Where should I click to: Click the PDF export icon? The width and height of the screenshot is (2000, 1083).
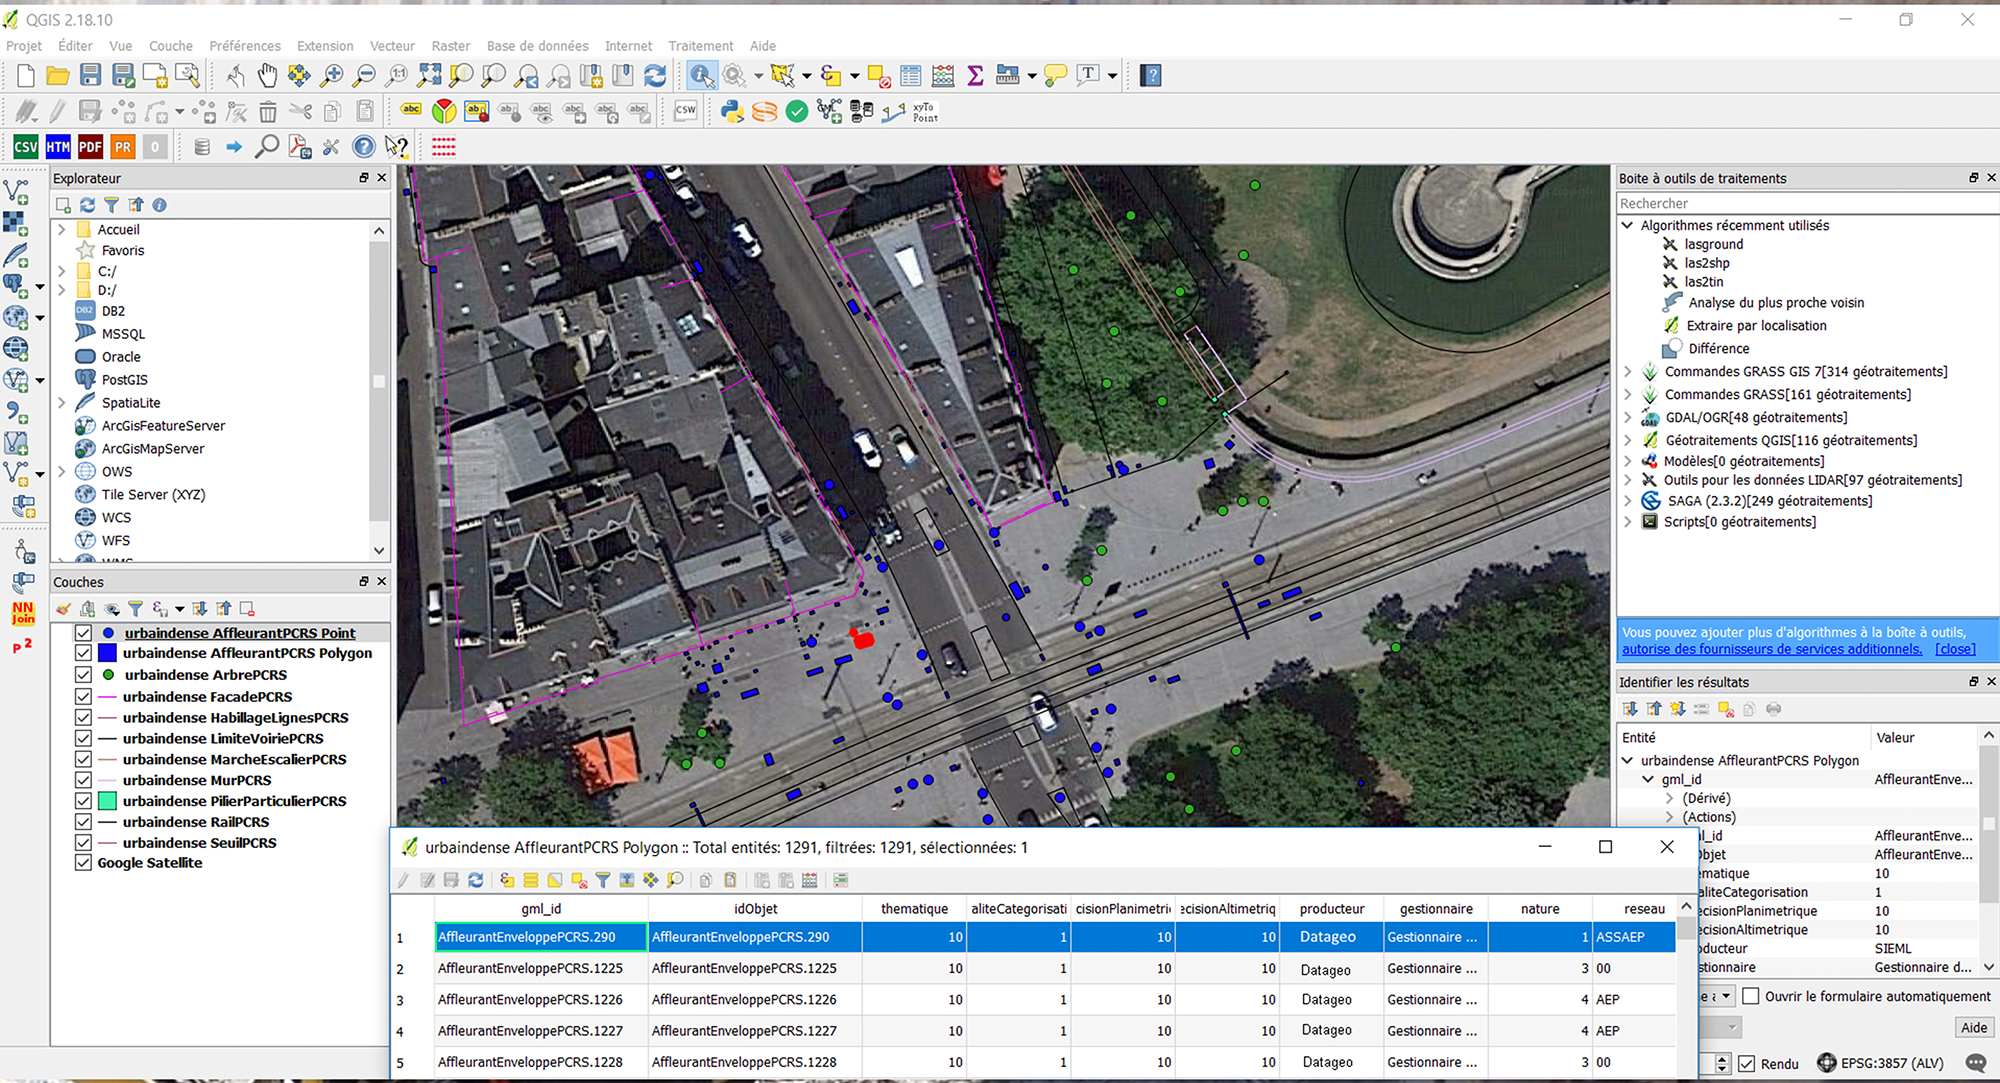pos(90,147)
